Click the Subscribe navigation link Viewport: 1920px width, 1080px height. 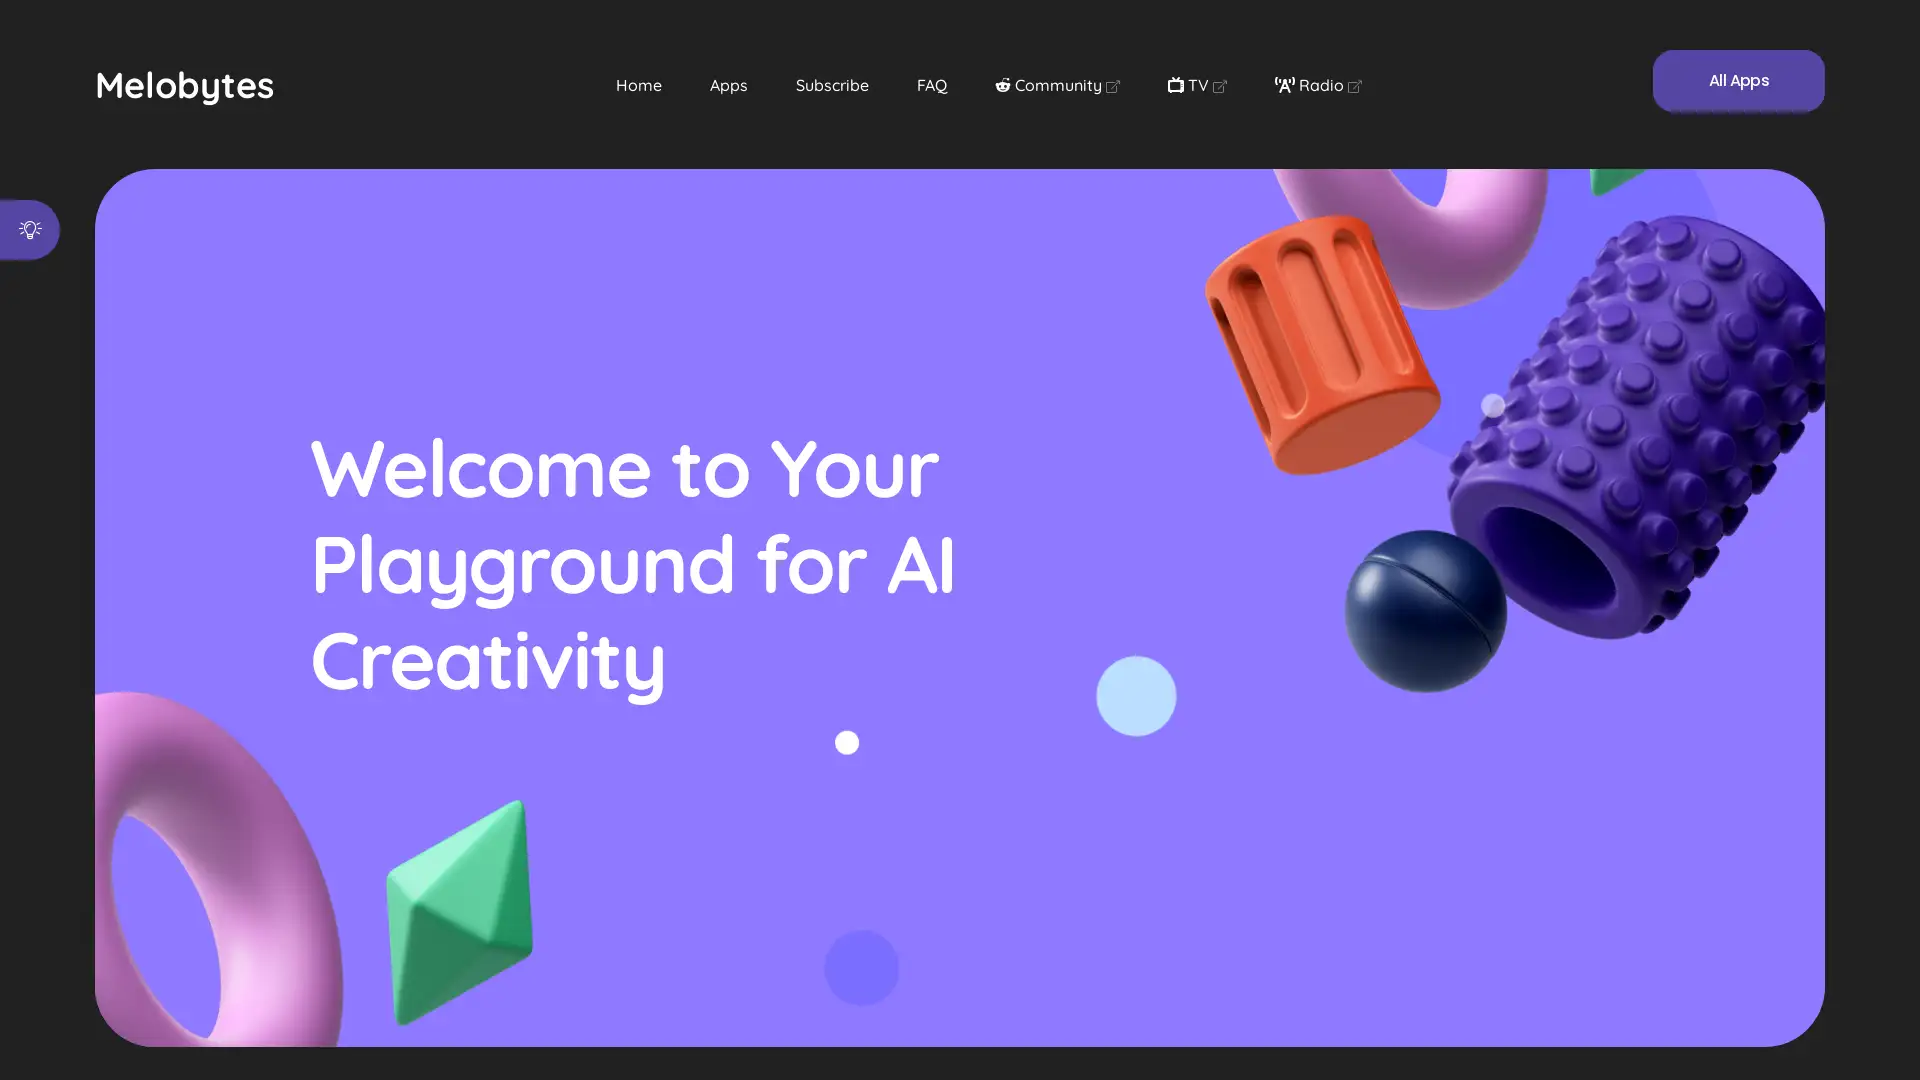click(x=831, y=84)
